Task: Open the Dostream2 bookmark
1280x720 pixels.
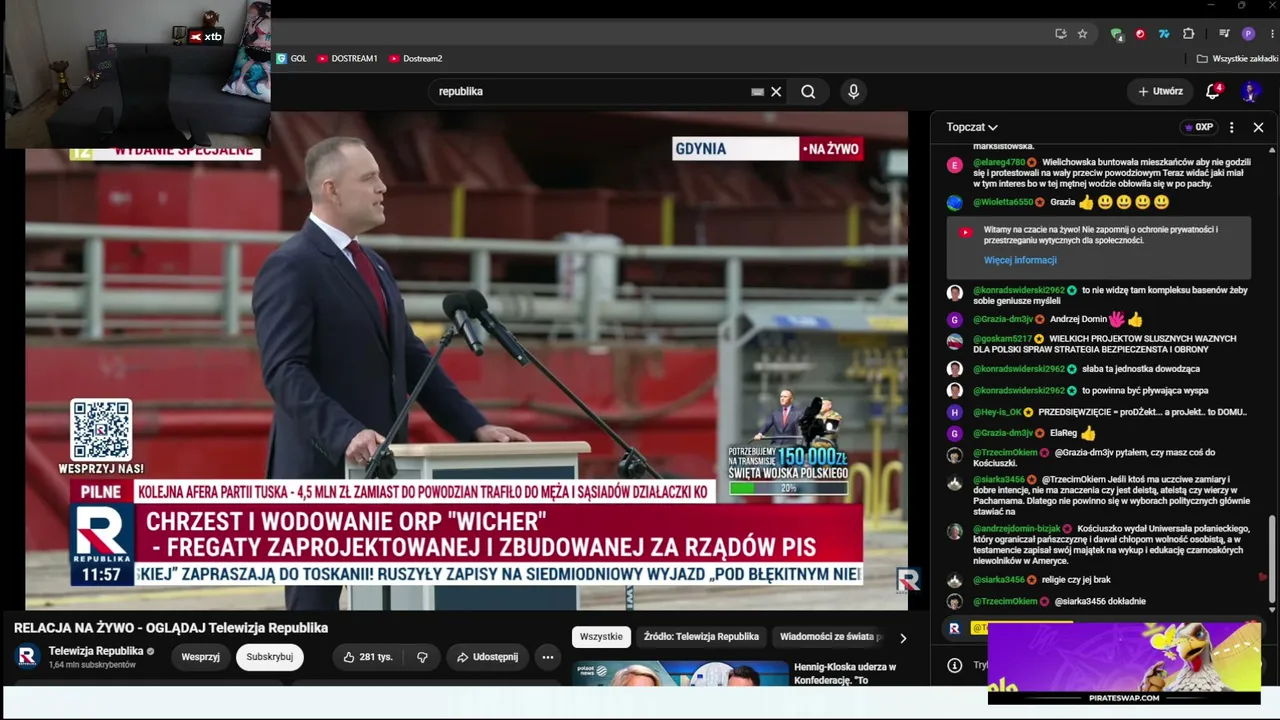Action: coord(415,59)
